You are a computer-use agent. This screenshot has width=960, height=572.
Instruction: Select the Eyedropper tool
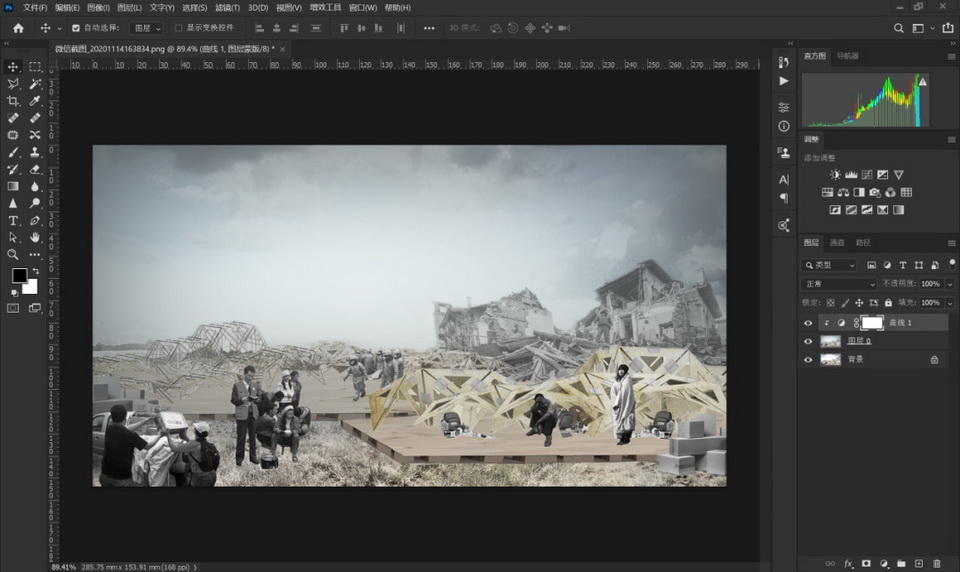(35, 101)
